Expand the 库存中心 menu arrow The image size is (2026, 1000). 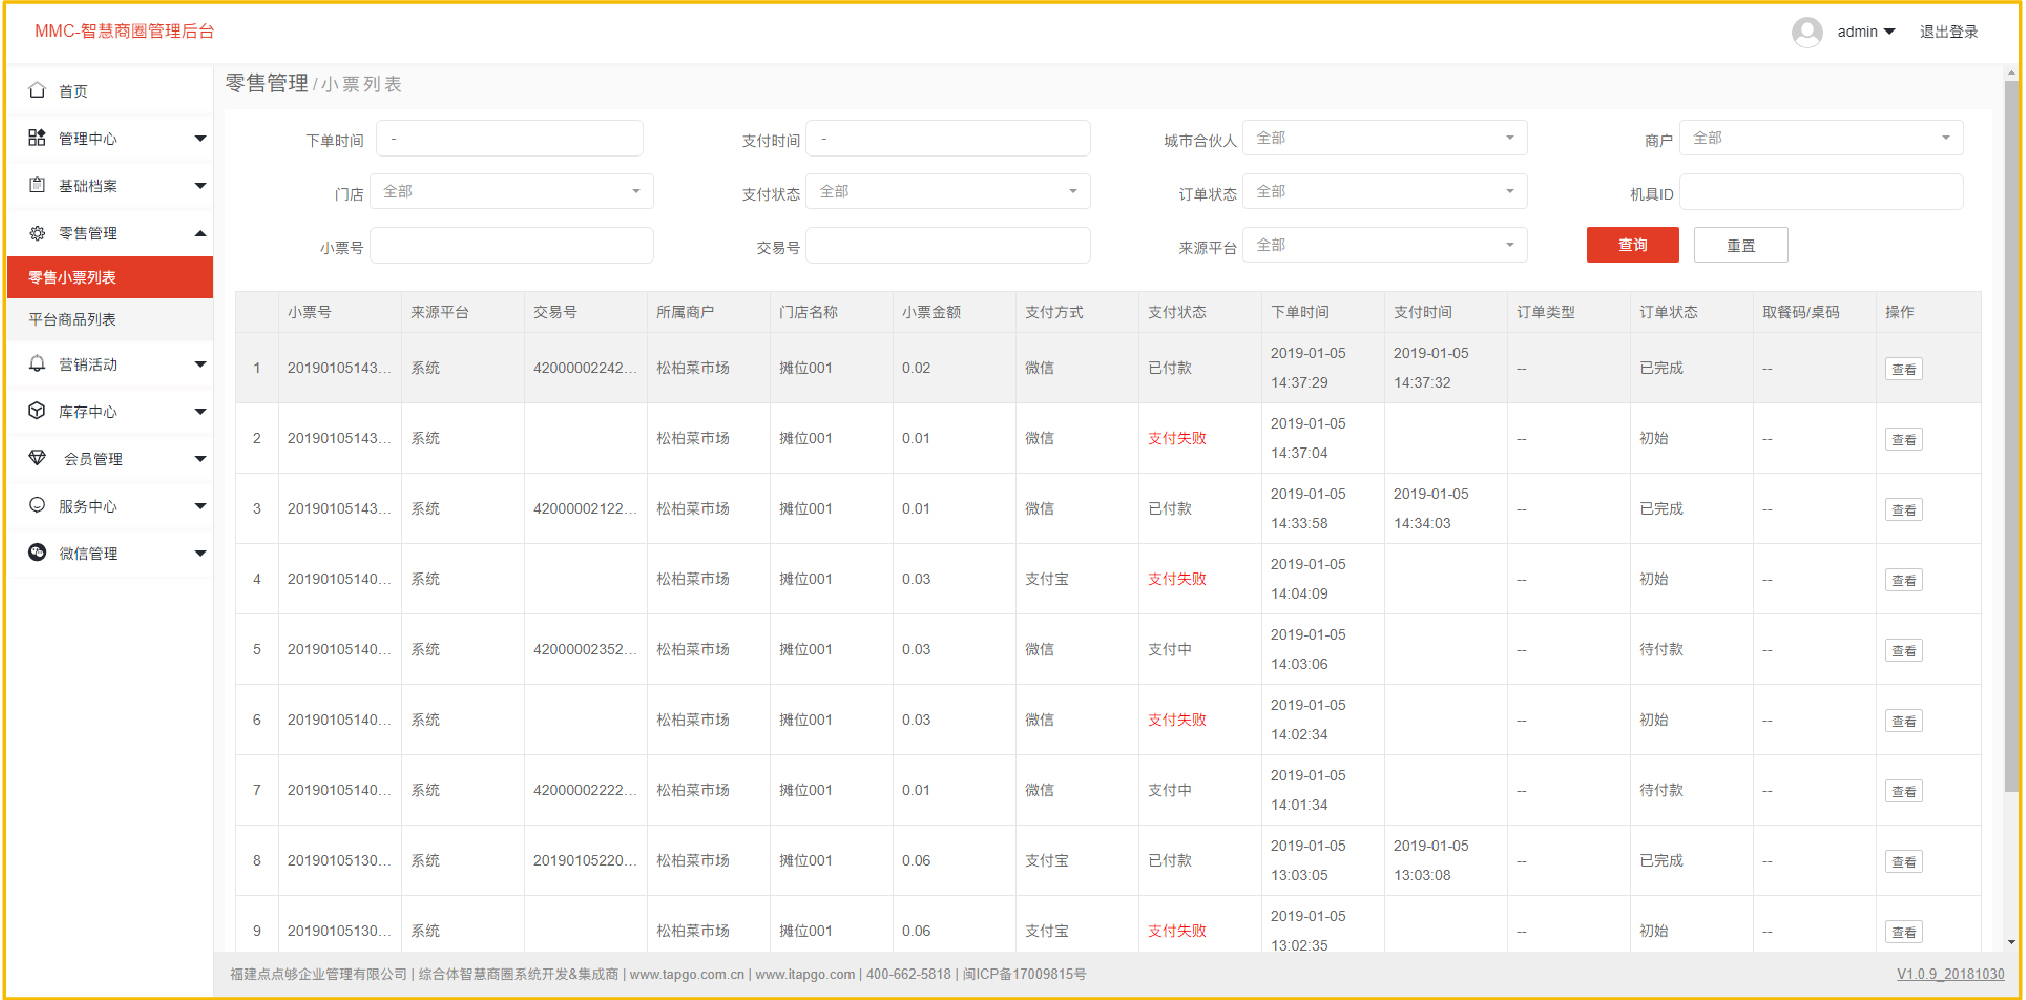200,411
